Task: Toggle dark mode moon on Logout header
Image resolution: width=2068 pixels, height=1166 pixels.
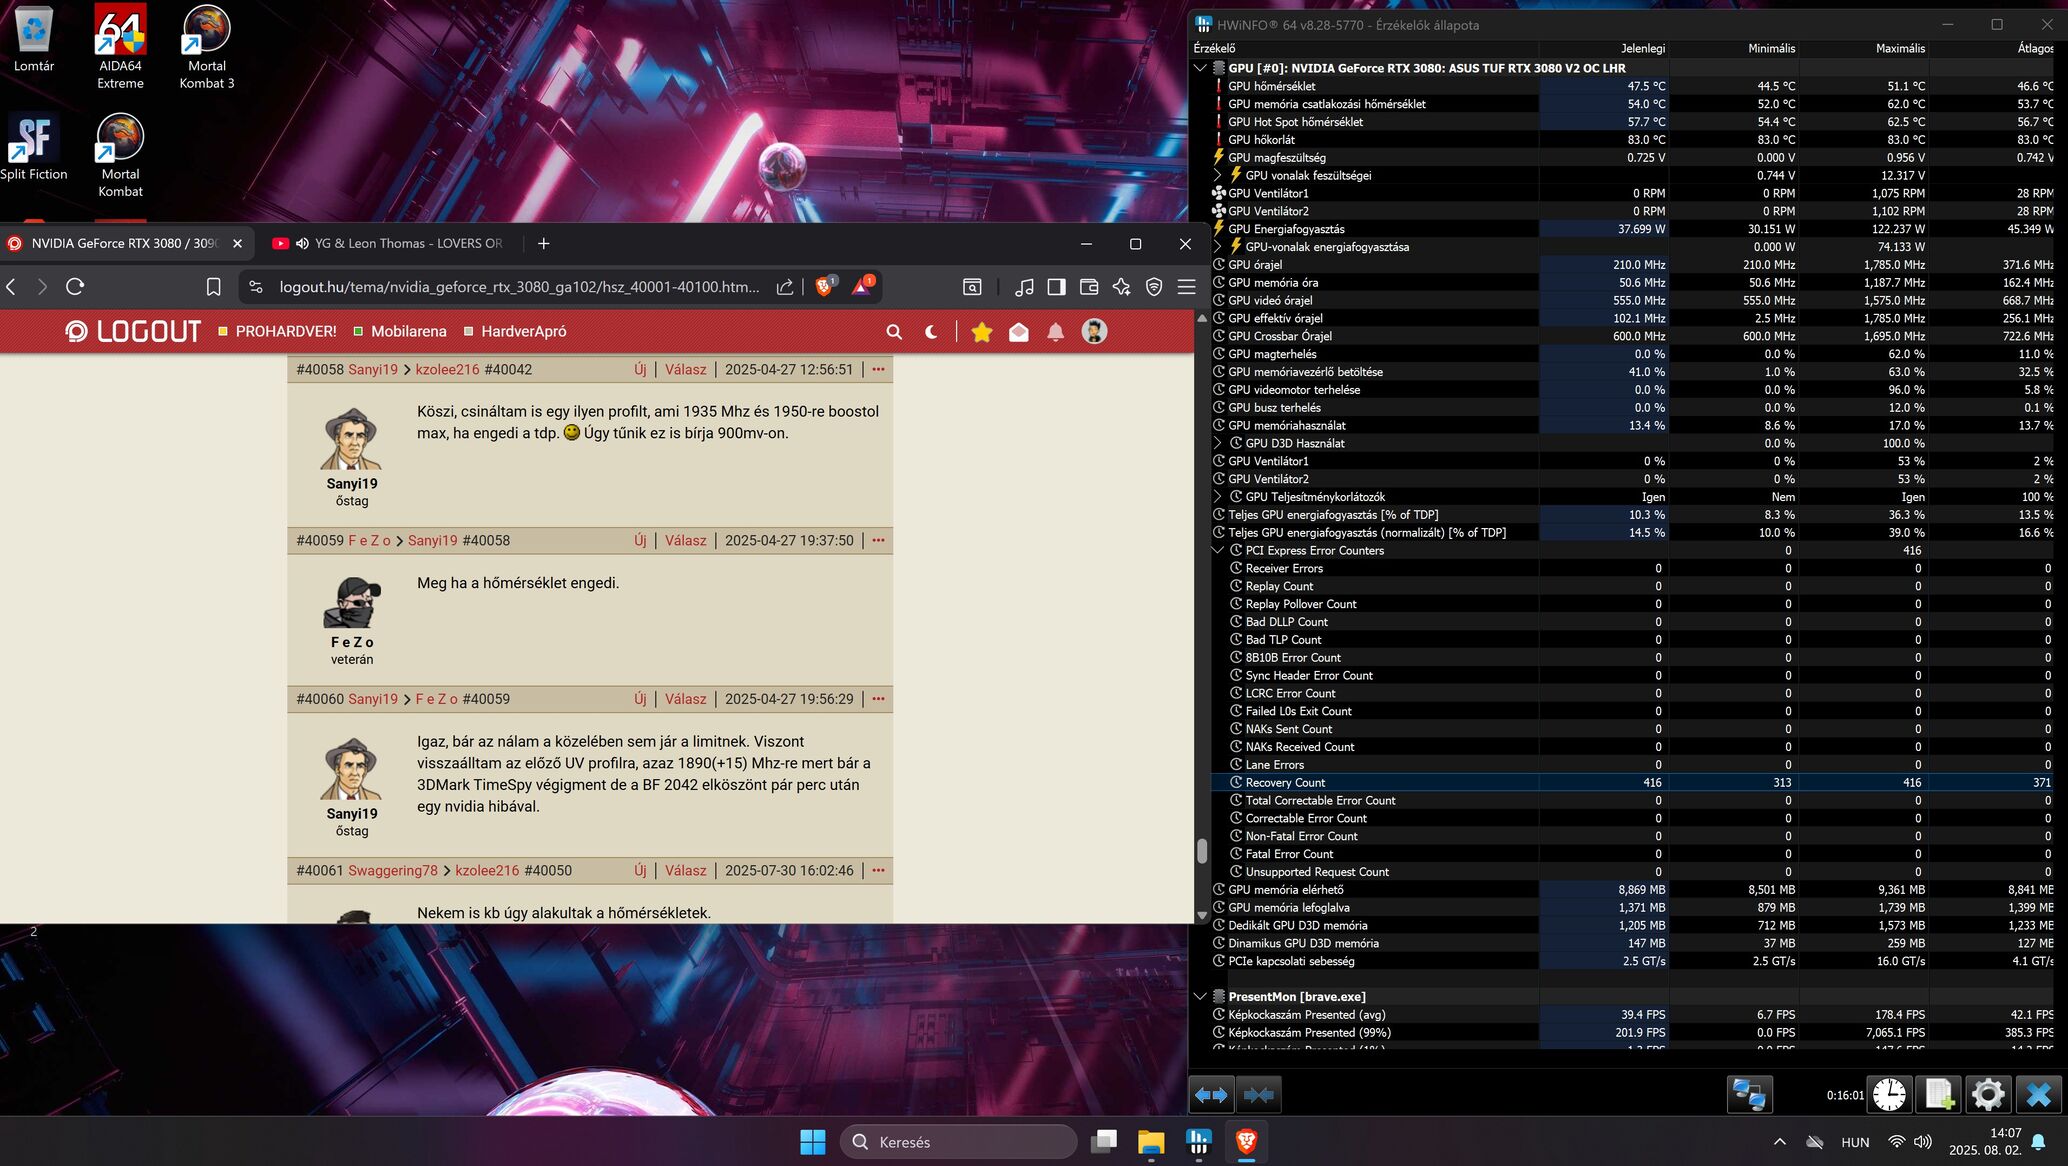Action: click(x=932, y=332)
